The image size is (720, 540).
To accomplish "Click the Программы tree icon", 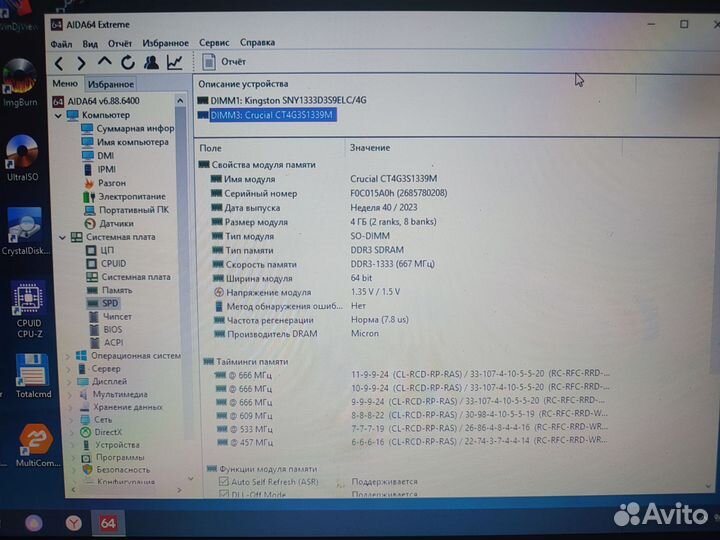I will pyautogui.click(x=86, y=458).
